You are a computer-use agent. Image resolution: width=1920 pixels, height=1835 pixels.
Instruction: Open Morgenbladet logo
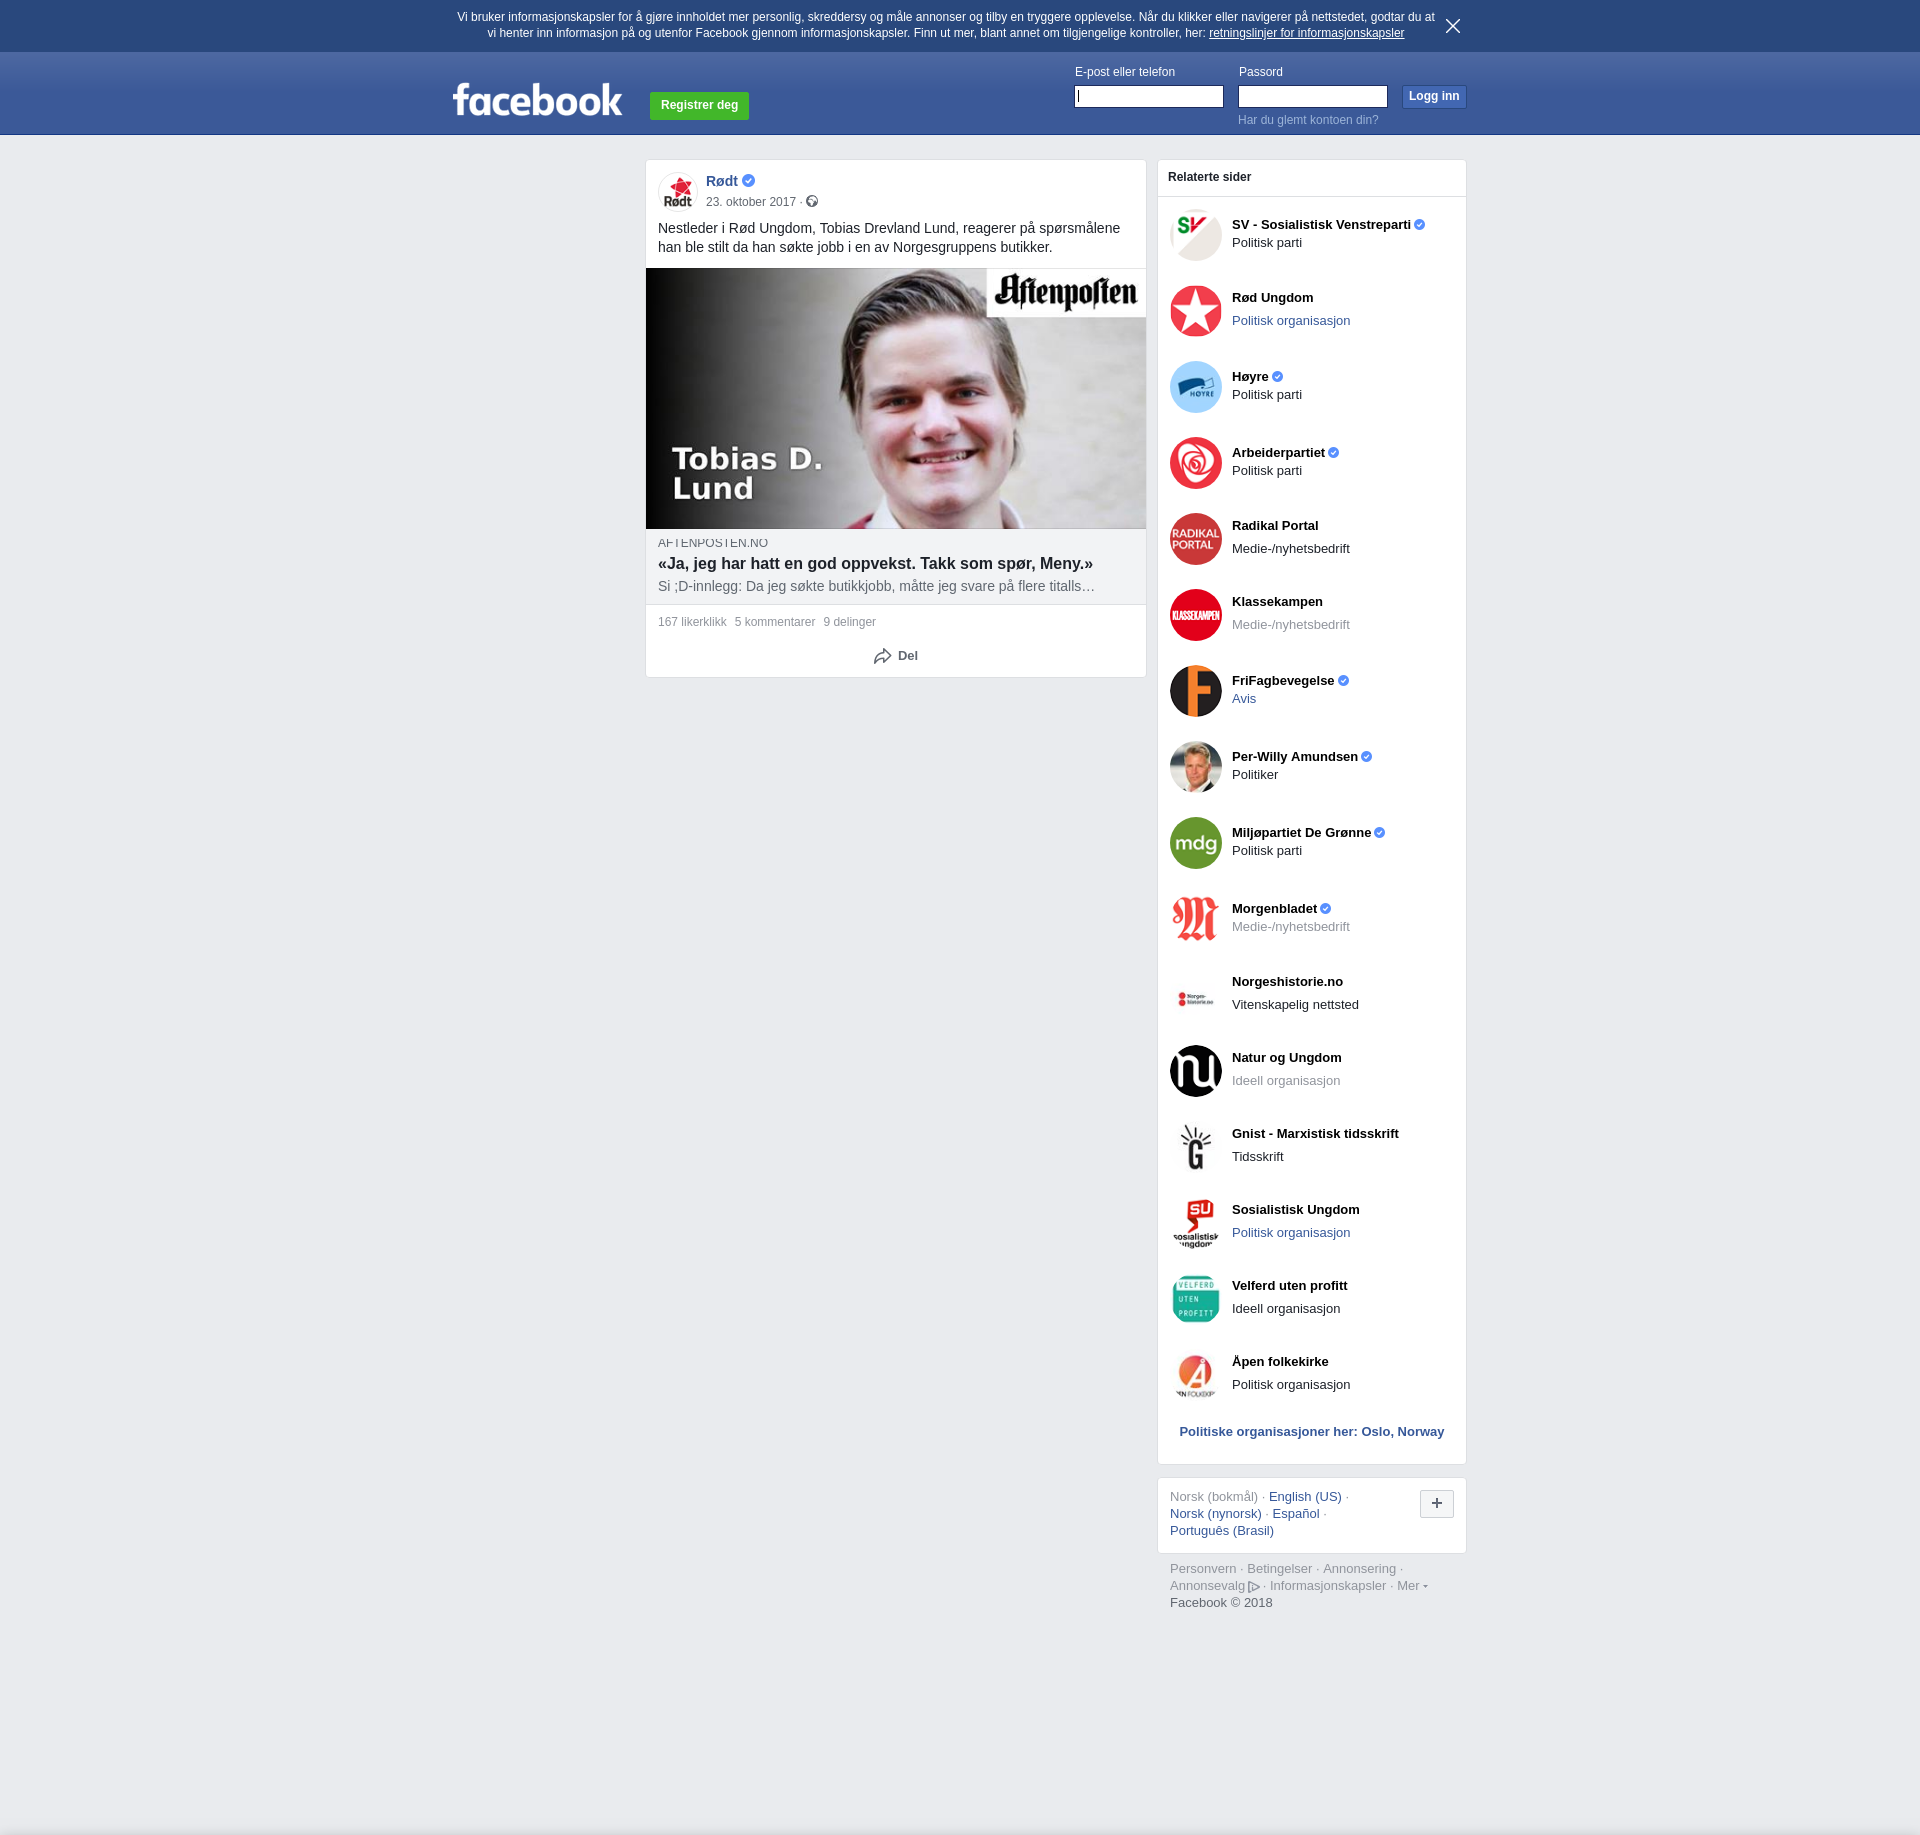coord(1196,919)
